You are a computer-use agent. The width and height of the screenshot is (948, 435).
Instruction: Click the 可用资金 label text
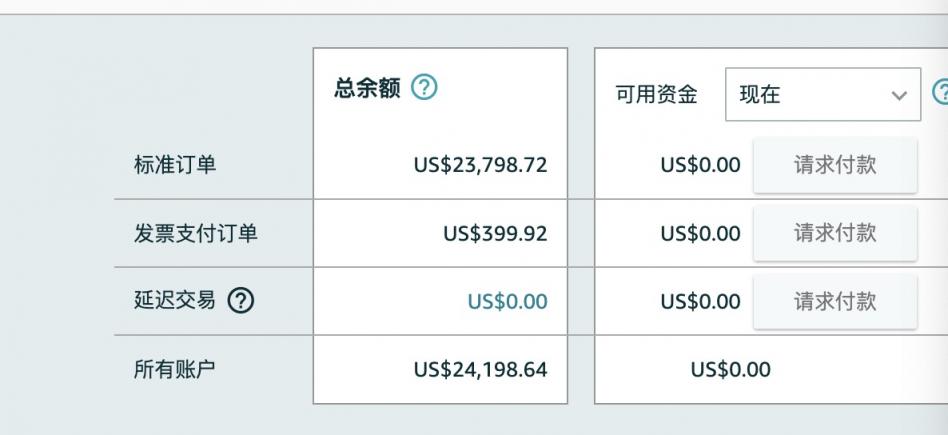click(x=656, y=94)
